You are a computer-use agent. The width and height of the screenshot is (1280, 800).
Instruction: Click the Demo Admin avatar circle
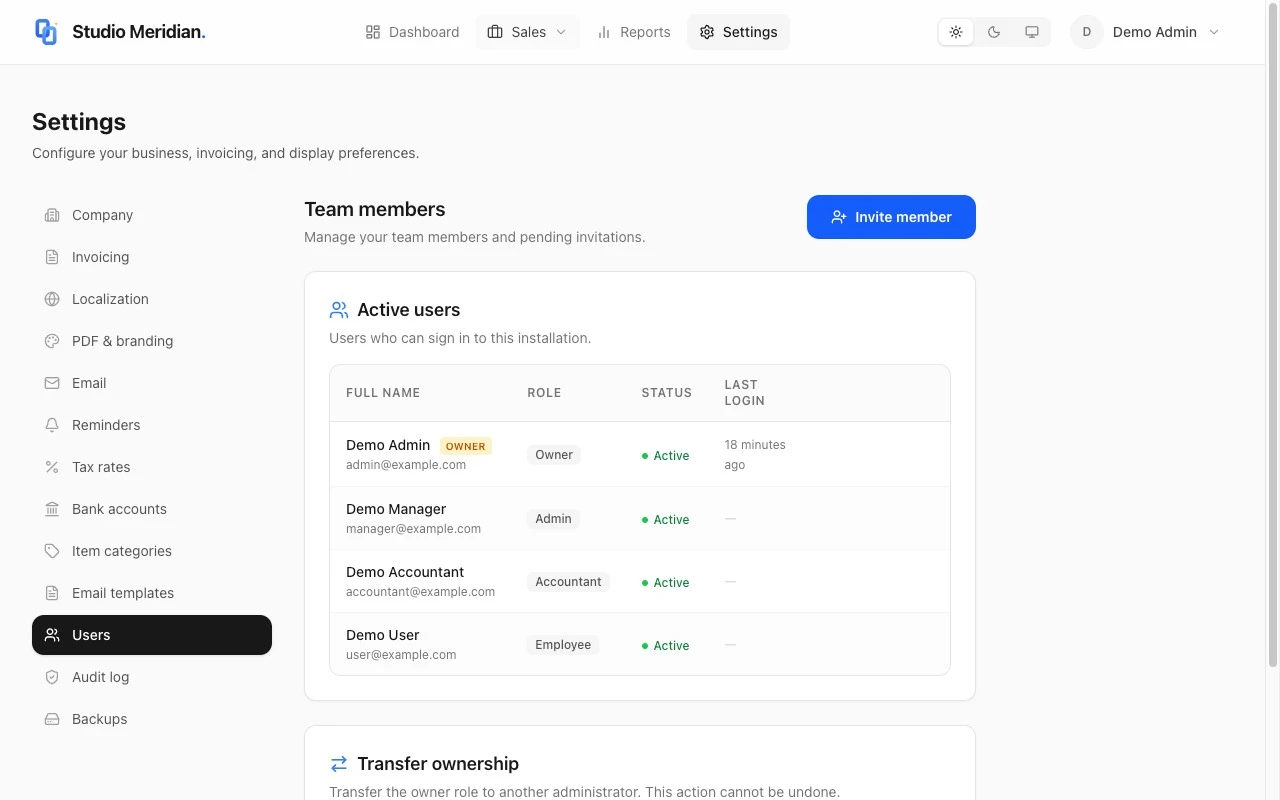click(x=1087, y=32)
